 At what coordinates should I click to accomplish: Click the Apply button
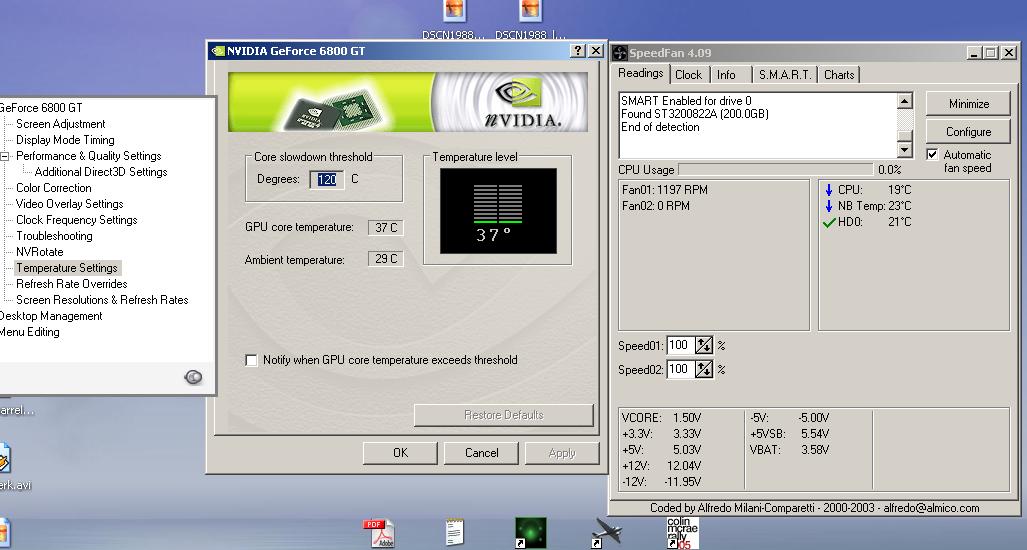[562, 453]
